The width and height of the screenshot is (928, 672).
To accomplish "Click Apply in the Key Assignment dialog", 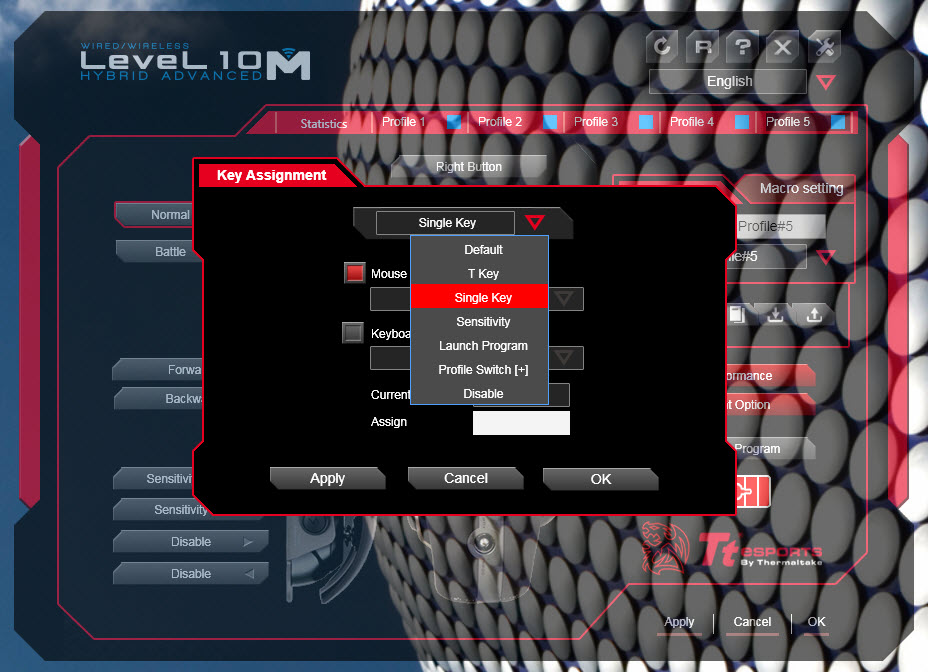I will [x=327, y=478].
